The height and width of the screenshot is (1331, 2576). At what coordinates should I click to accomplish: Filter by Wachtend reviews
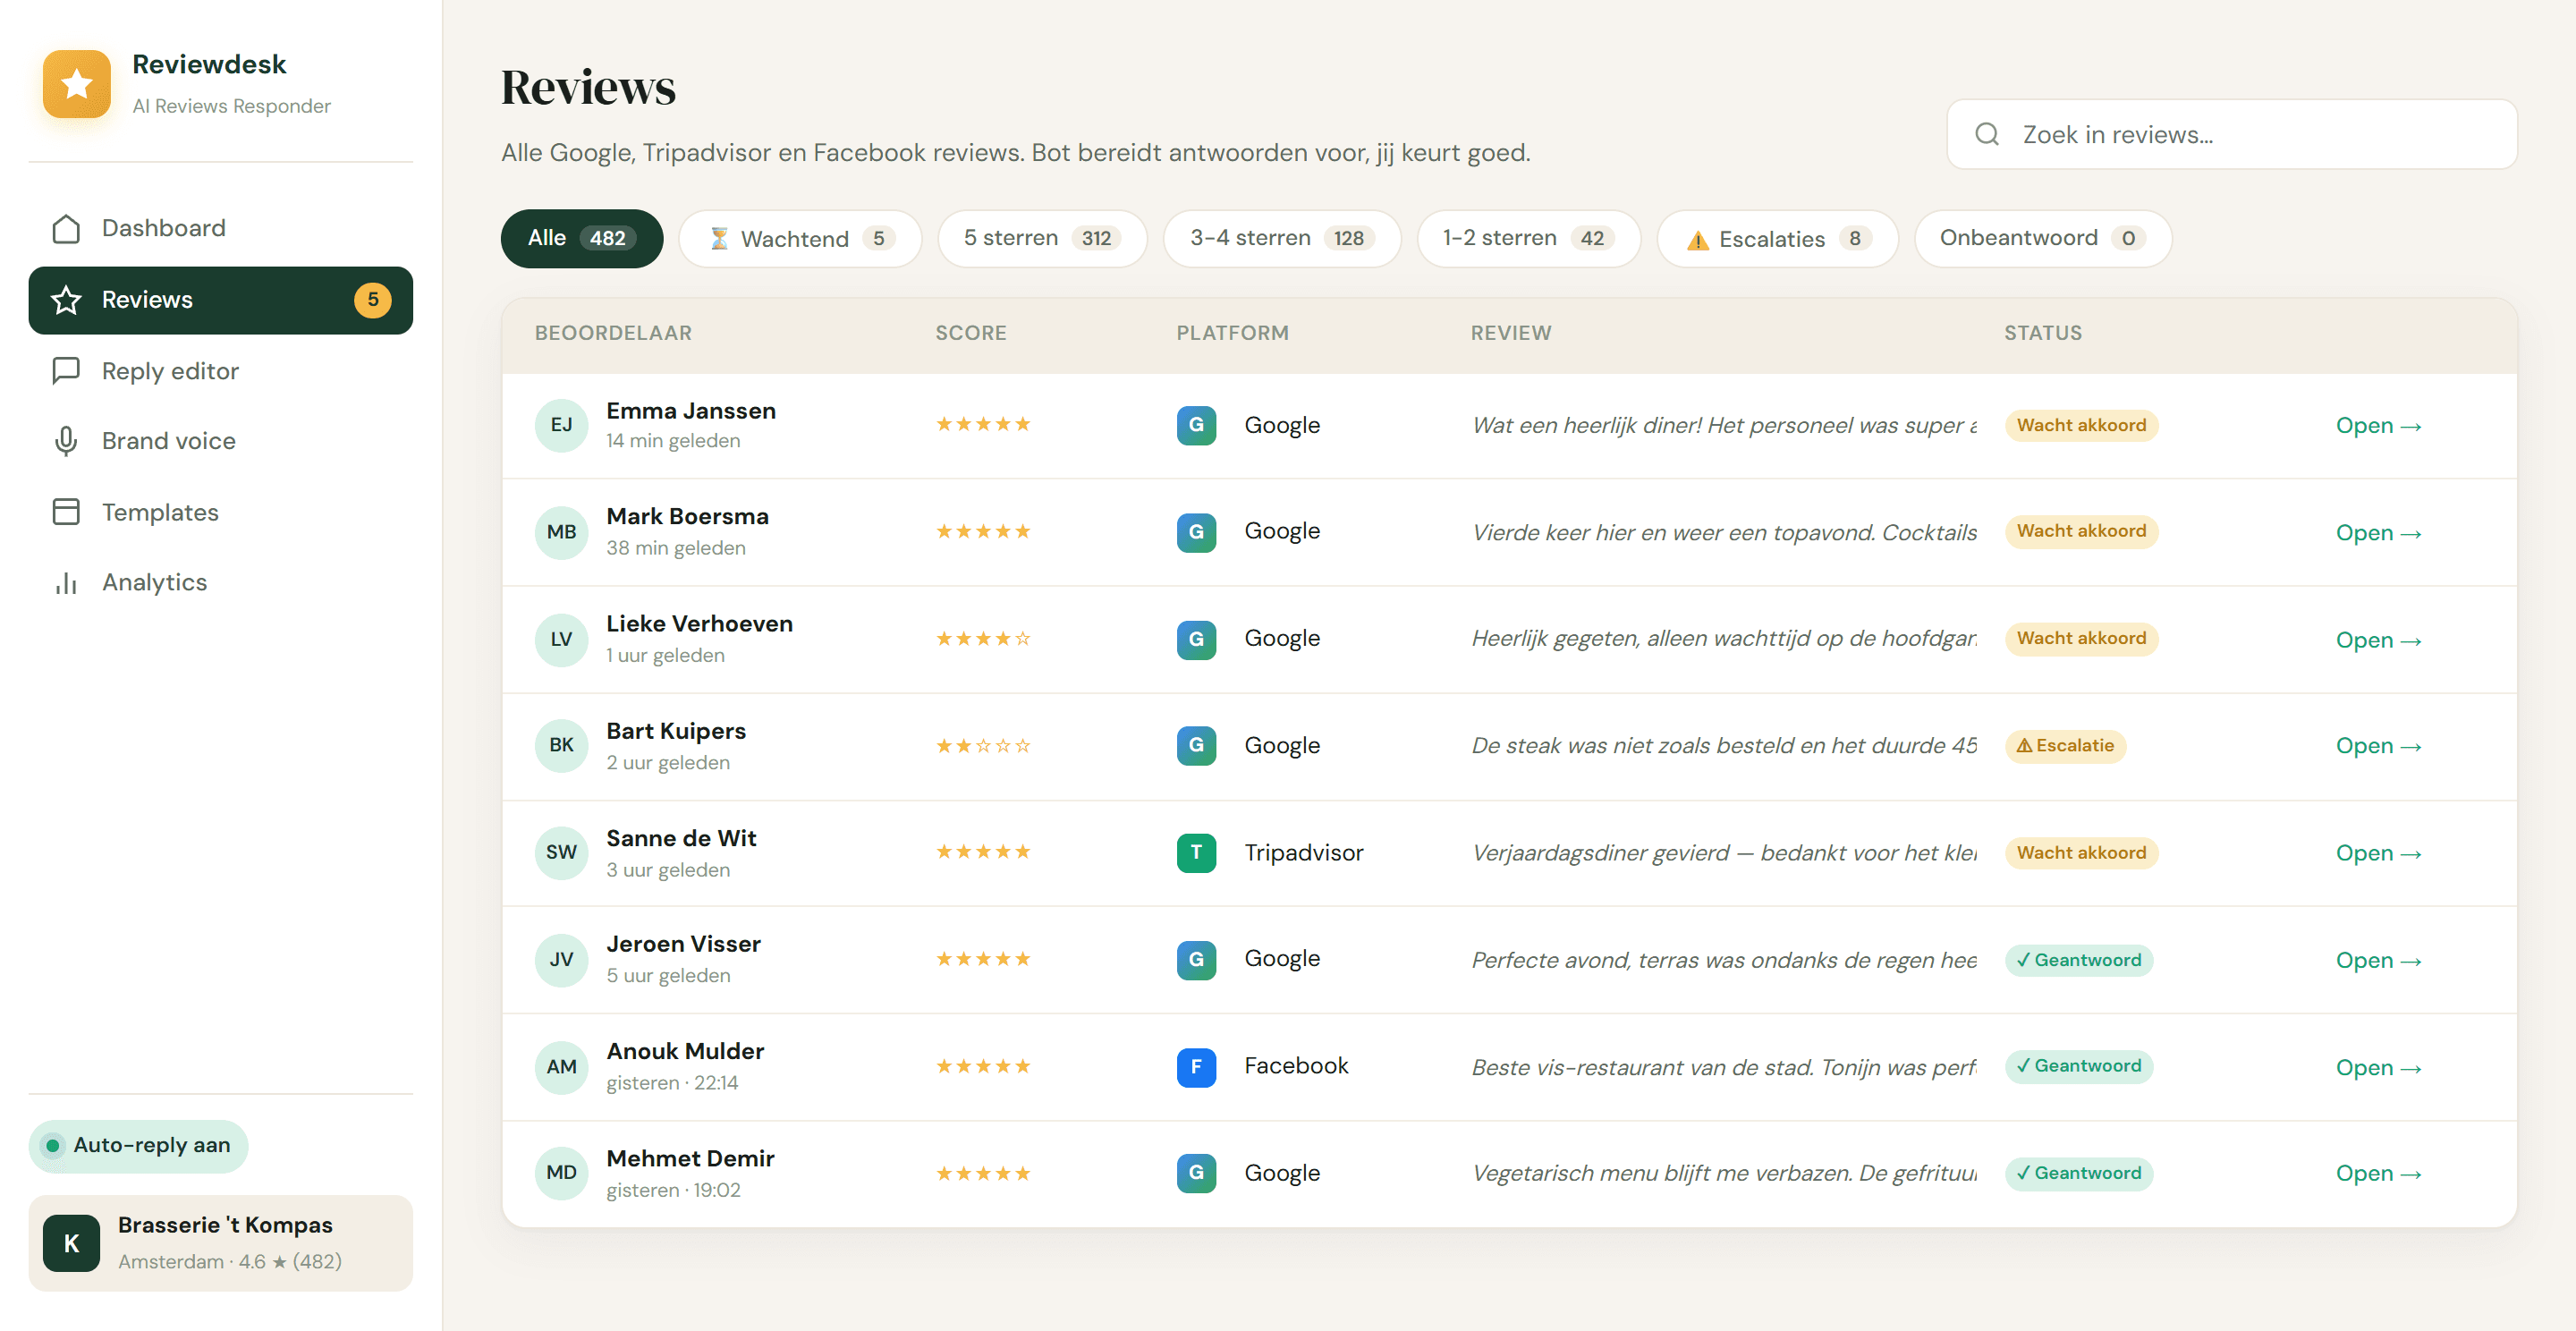(799, 238)
